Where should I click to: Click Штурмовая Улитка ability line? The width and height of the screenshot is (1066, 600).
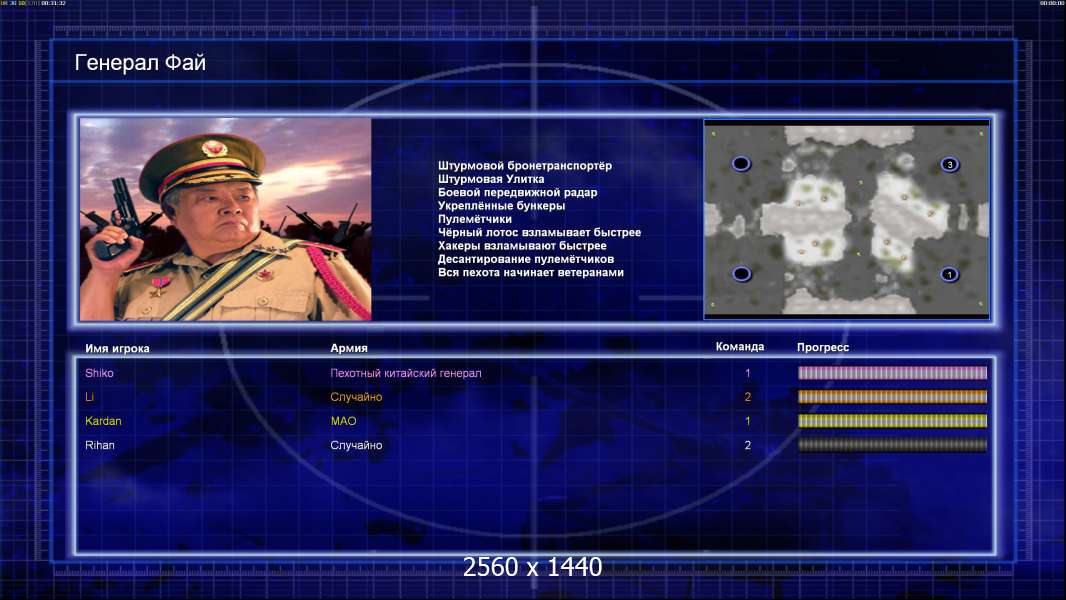pyautogui.click(x=491, y=179)
